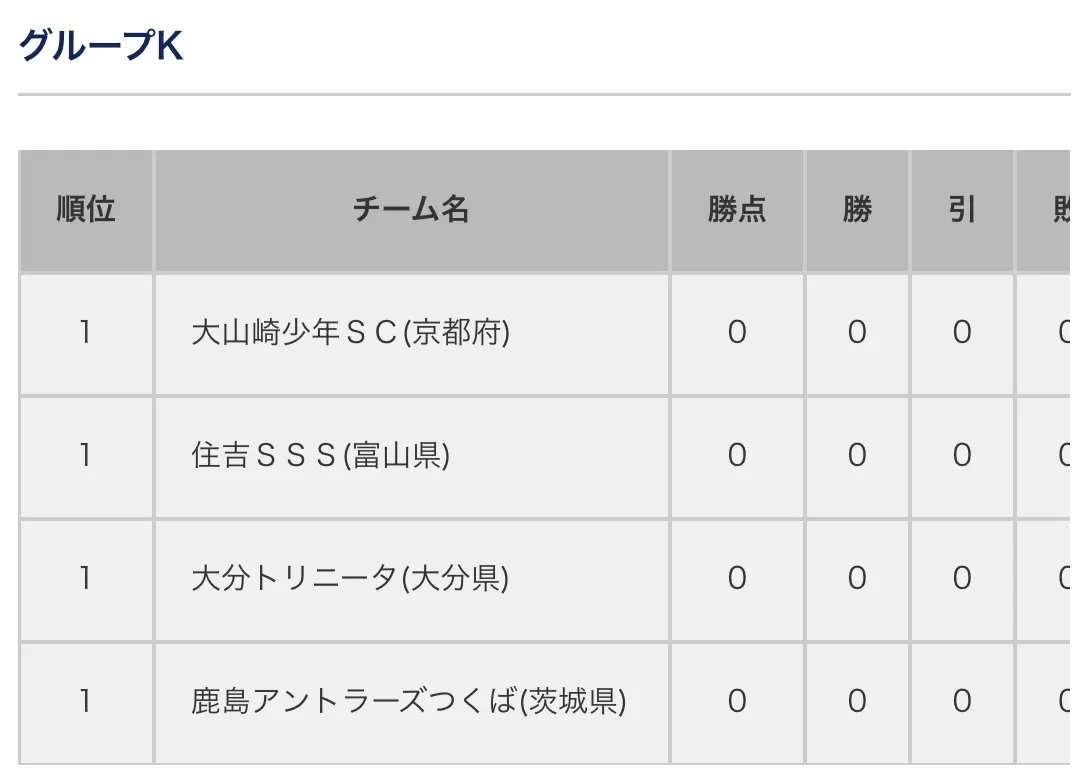Viewport: 1090px width, 784px height.
Task: Click 勝点 value for 住吉SSS
Action: click(737, 456)
